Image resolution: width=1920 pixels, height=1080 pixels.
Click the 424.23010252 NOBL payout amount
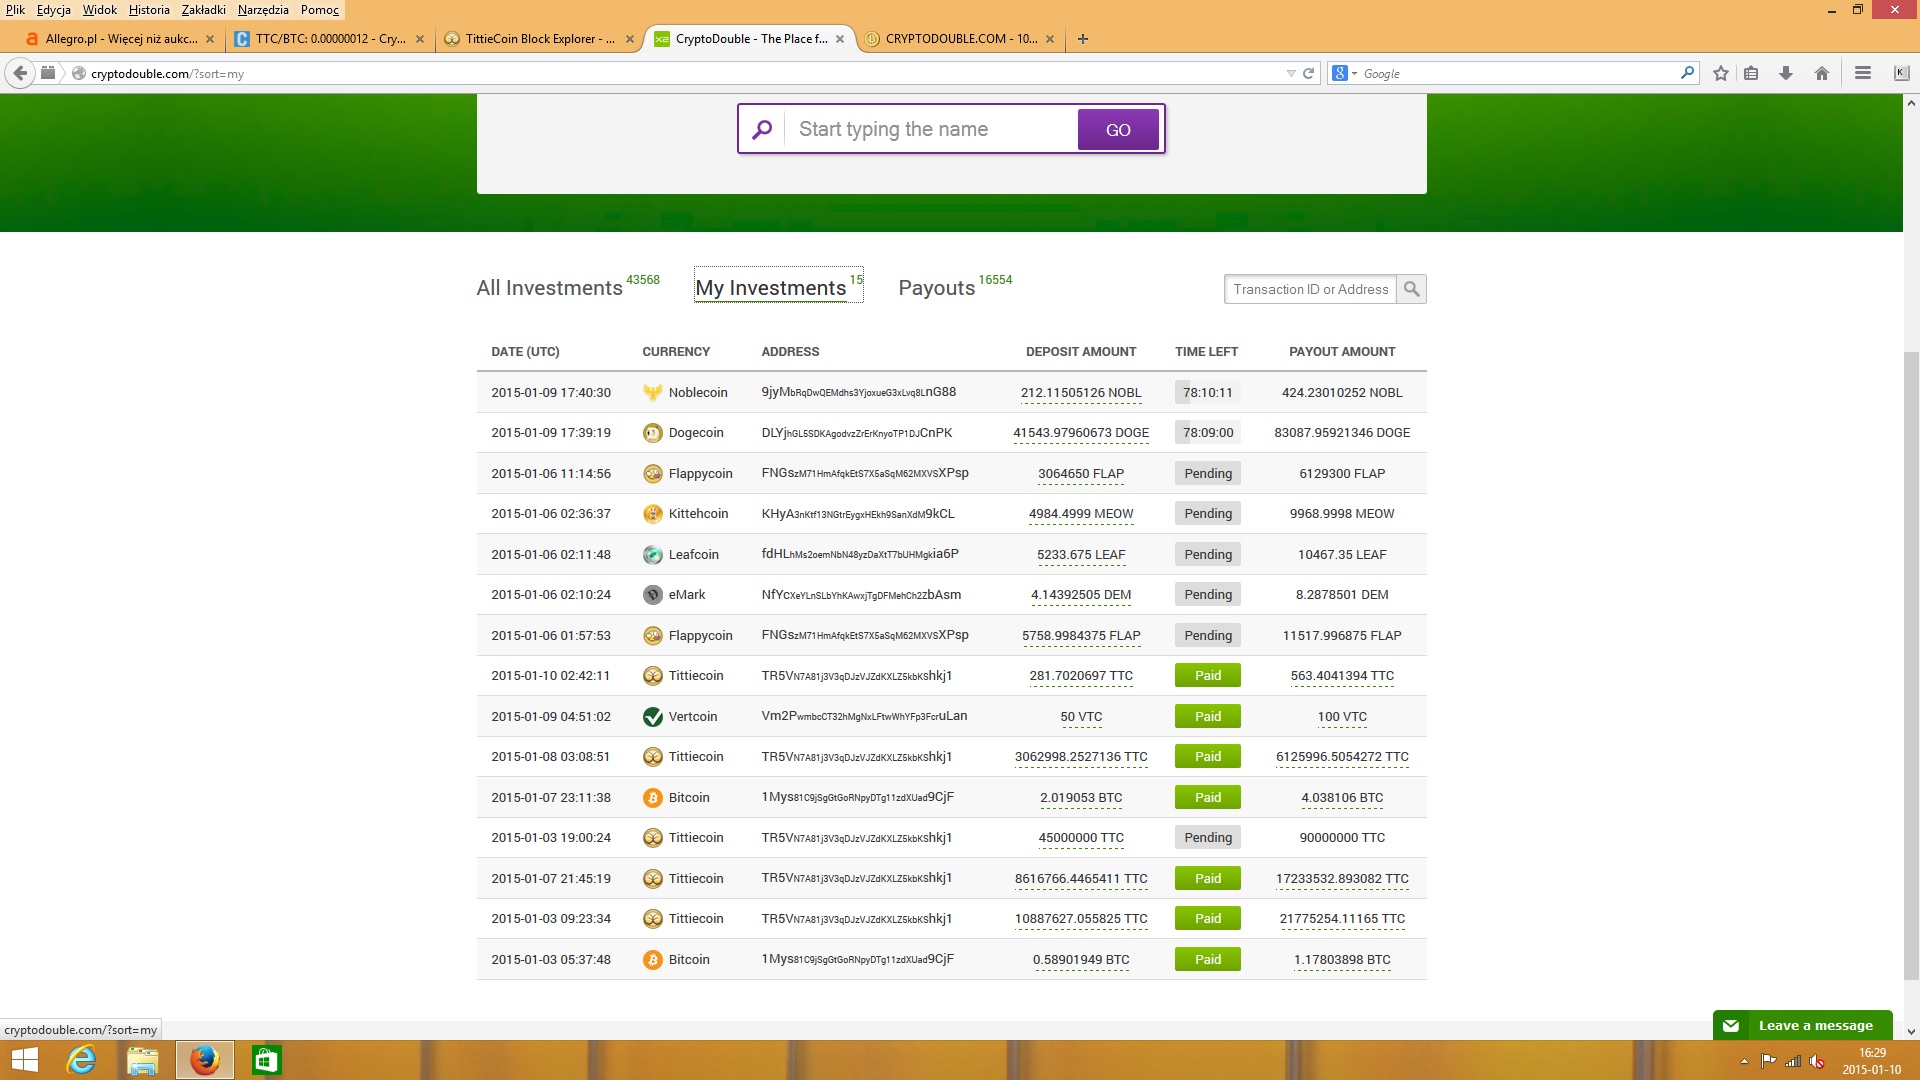point(1342,393)
